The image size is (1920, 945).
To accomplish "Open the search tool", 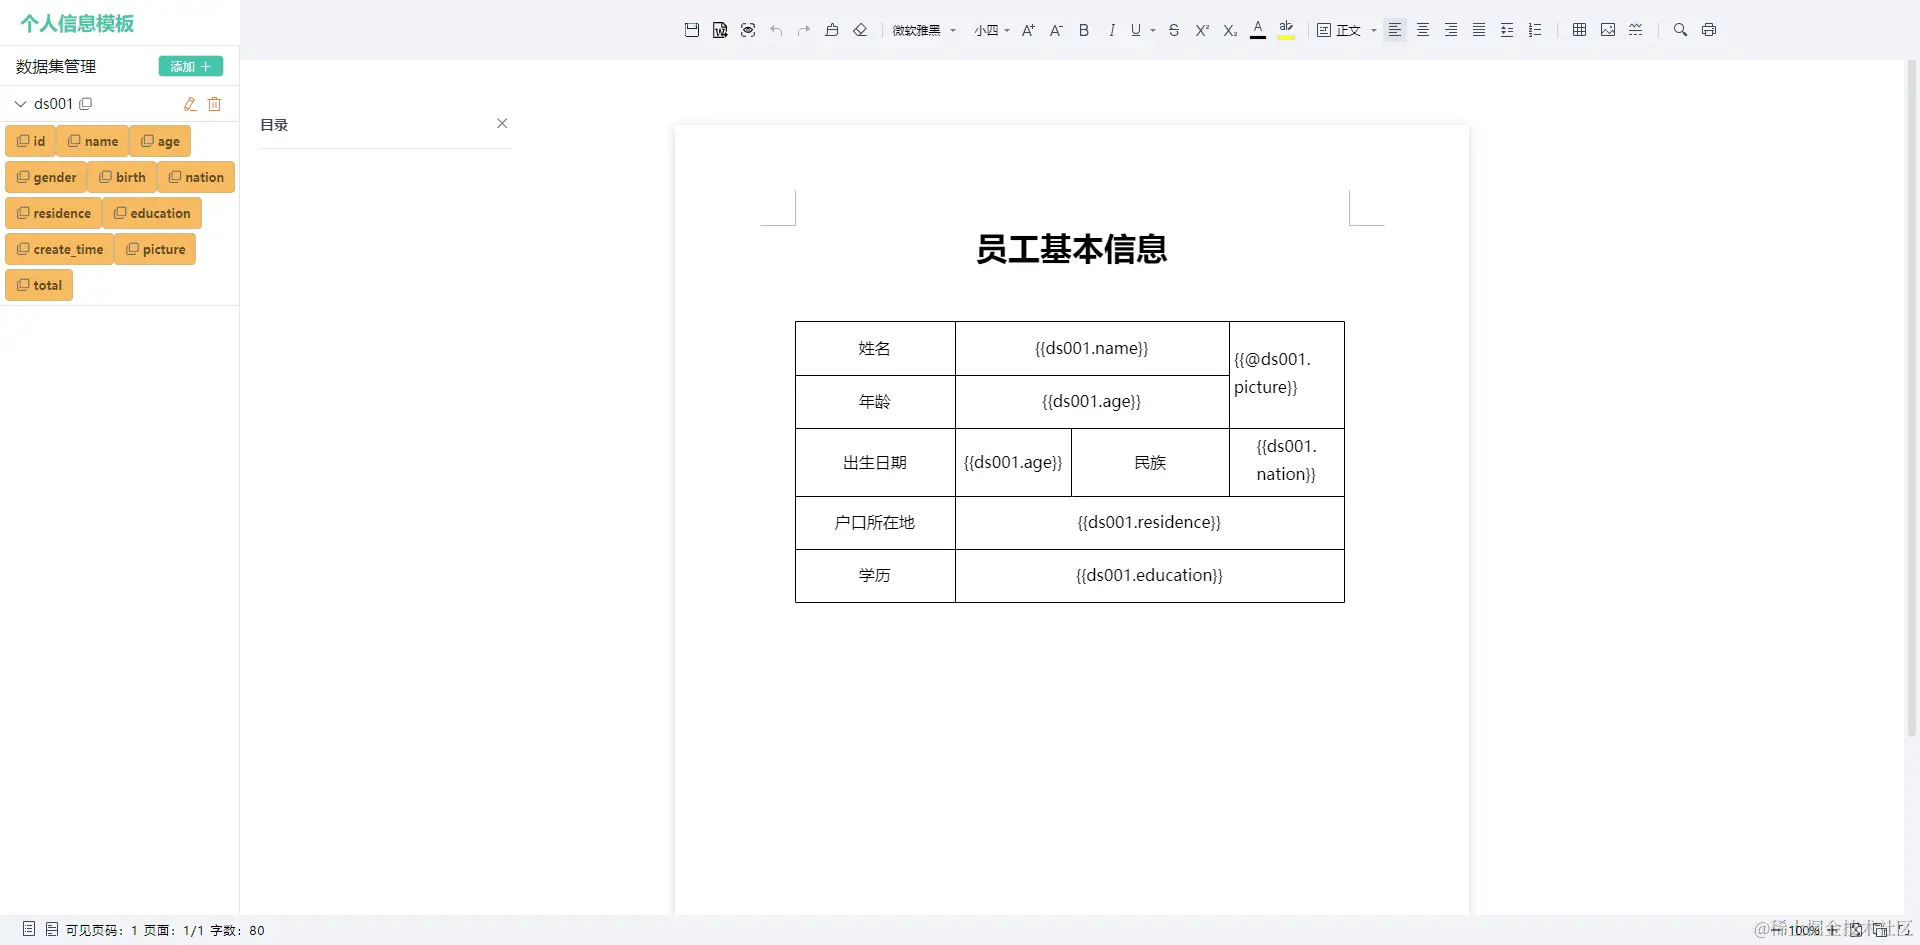I will point(1680,30).
